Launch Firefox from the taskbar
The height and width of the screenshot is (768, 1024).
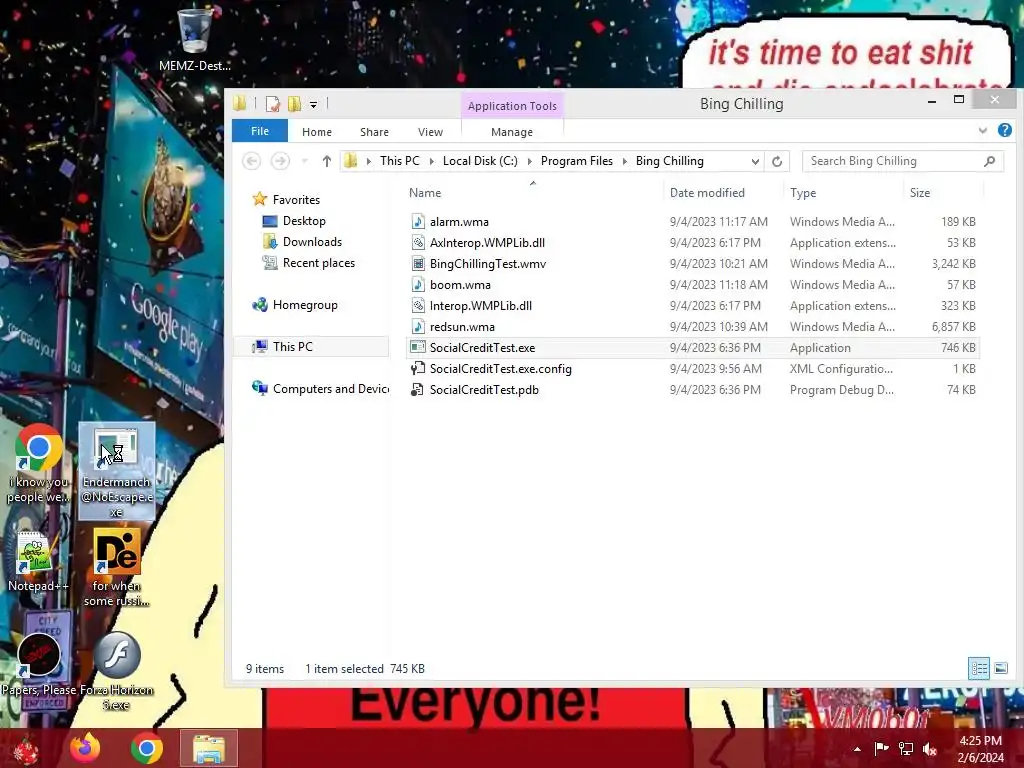86,748
